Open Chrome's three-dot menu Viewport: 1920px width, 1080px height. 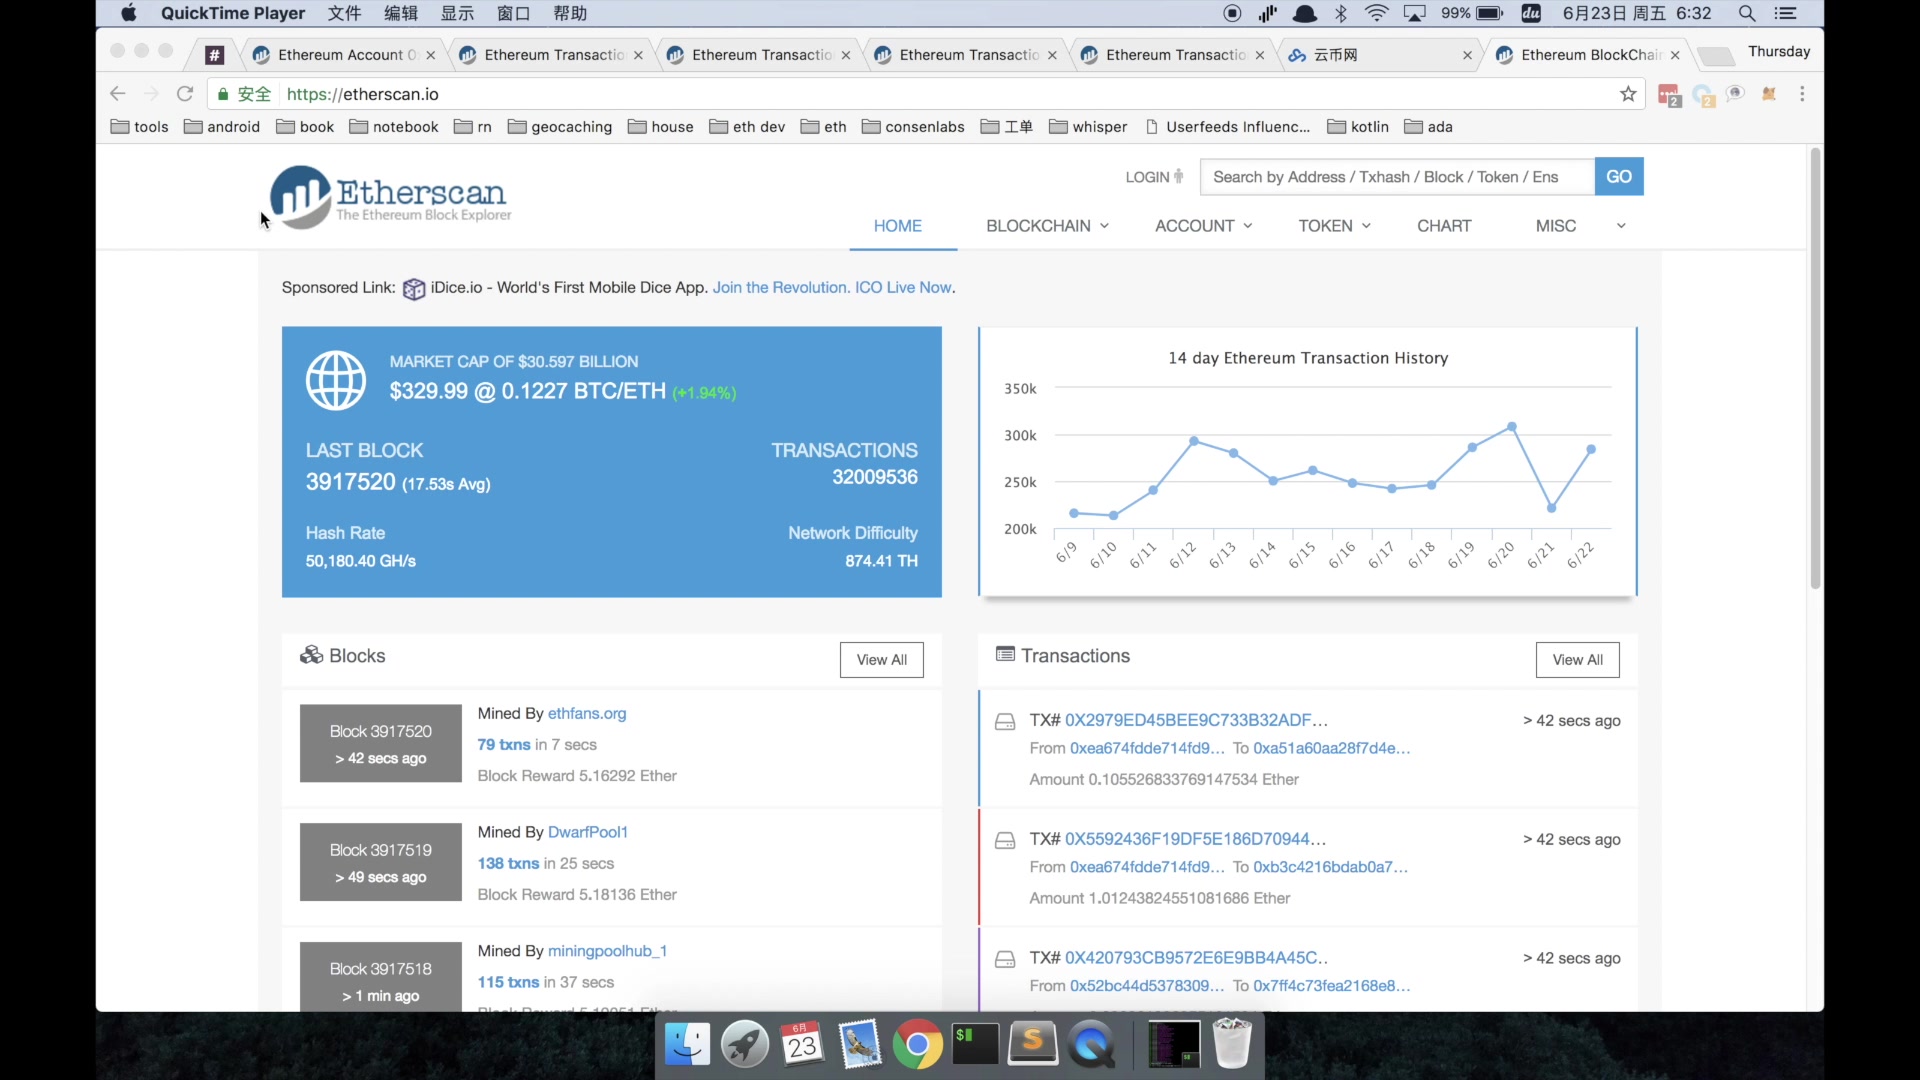[x=1802, y=94]
